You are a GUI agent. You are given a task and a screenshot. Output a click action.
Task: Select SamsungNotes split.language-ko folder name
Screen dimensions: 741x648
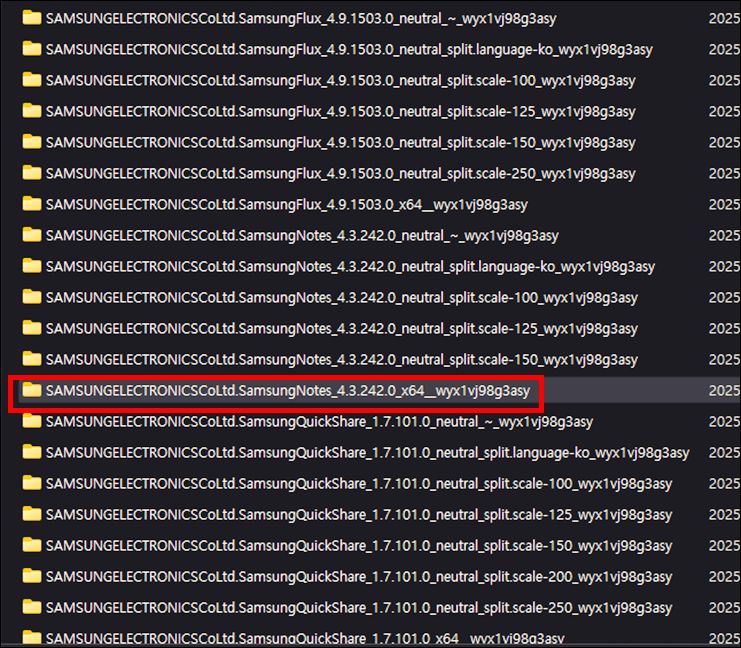(351, 267)
